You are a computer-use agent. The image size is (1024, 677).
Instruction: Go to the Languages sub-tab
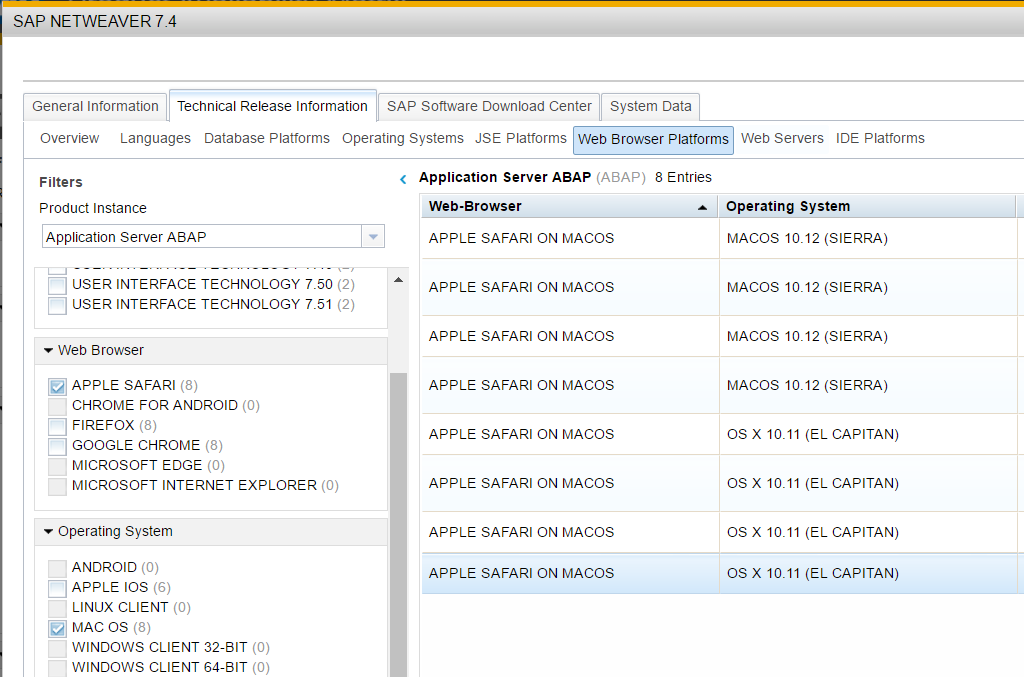coord(155,138)
